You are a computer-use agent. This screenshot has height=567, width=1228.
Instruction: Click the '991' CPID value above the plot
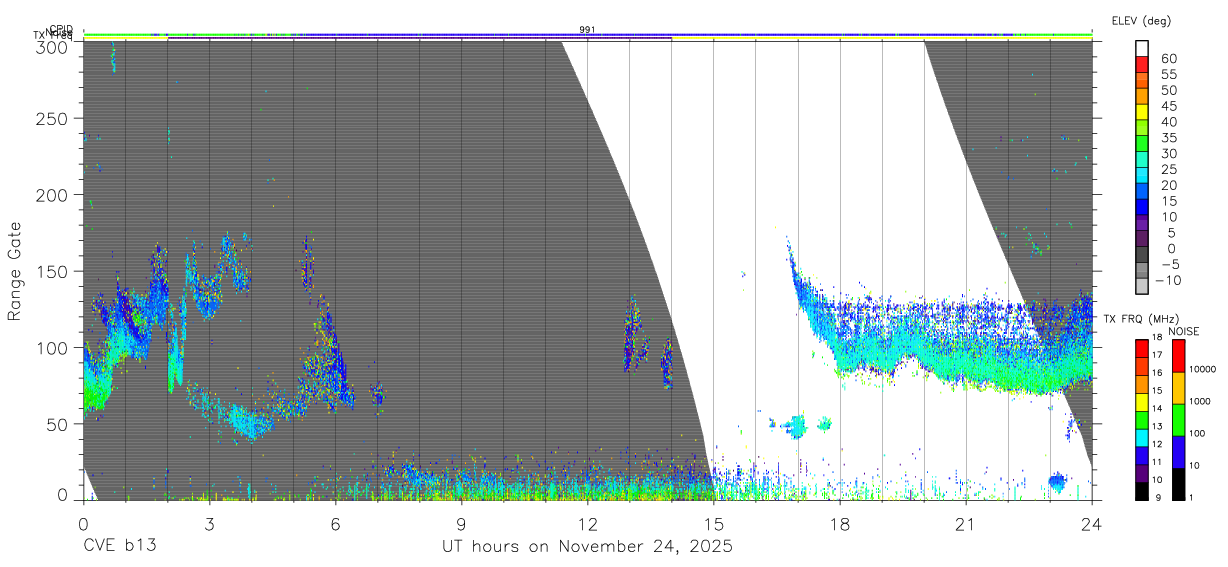click(x=588, y=30)
